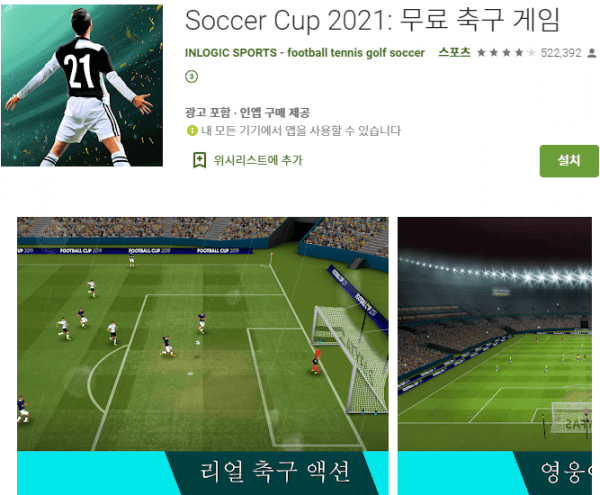Viewport: 600px width, 495px height.
Task: Click the Soccer Cup 2021 app icon
Action: click(82, 85)
